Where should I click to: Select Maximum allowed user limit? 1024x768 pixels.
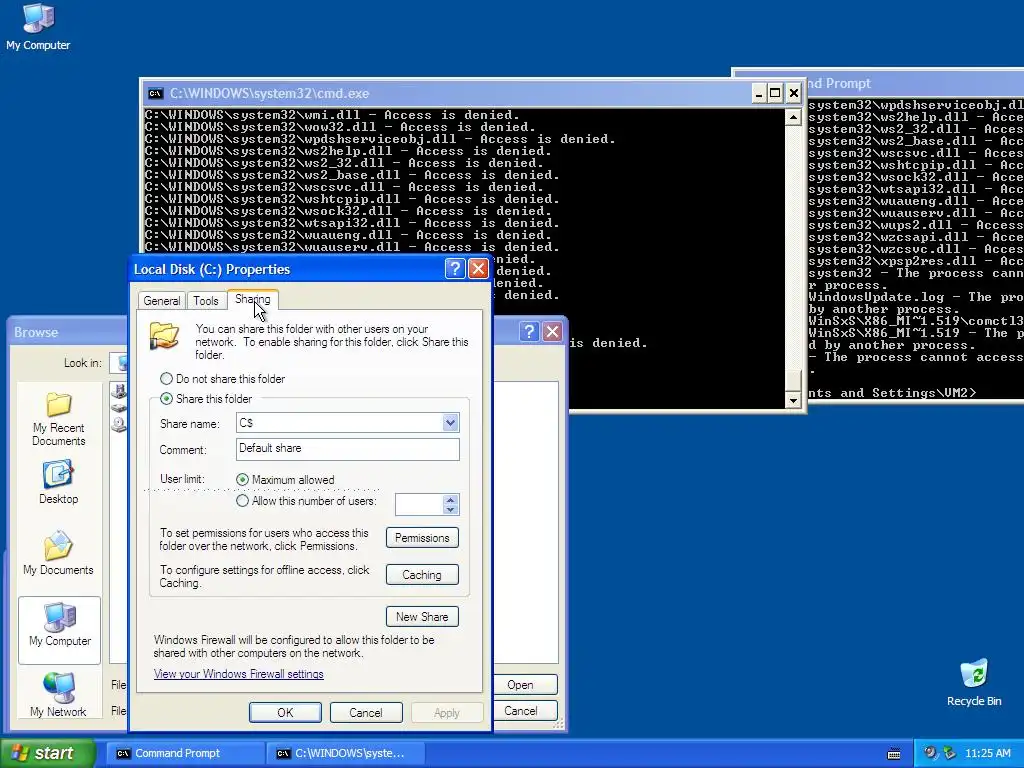point(242,479)
